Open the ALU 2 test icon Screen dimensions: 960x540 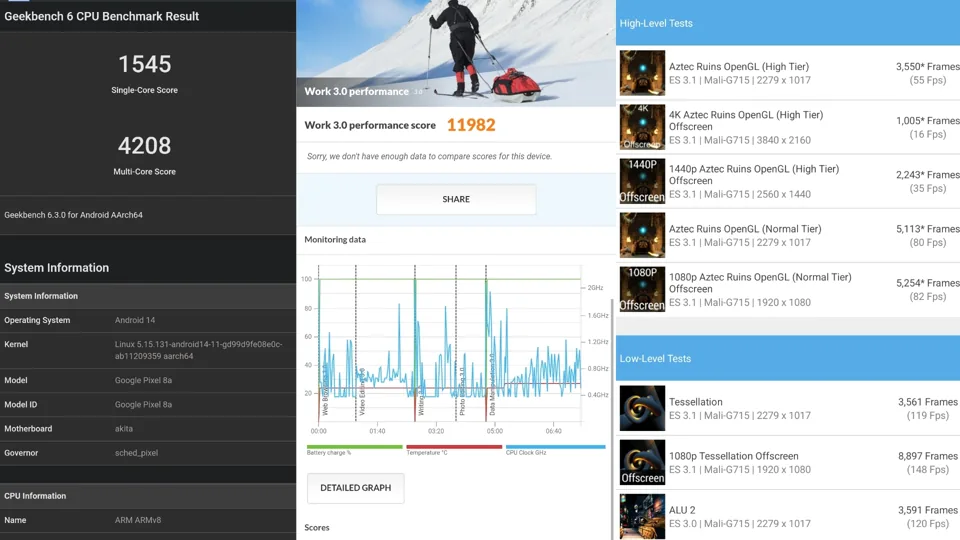tap(642, 515)
